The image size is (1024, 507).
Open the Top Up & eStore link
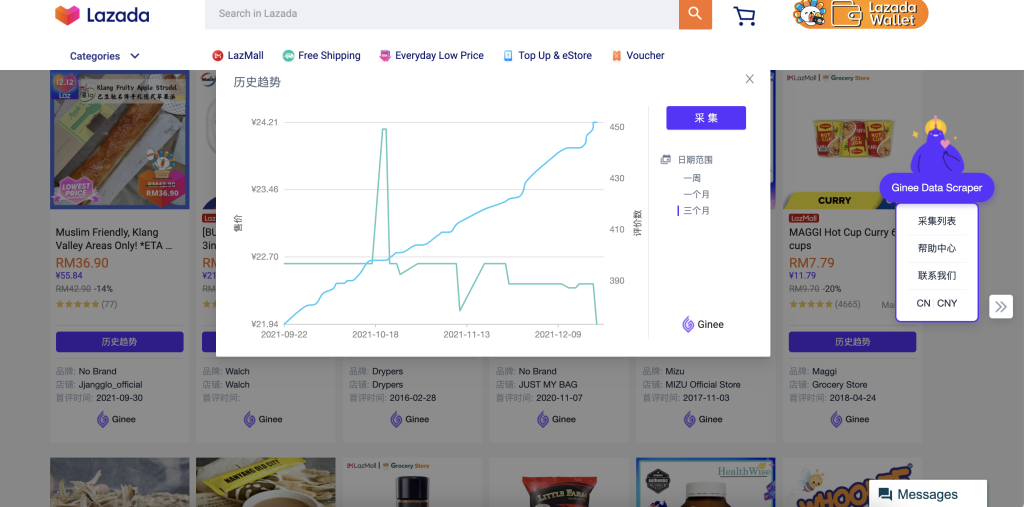pos(555,56)
